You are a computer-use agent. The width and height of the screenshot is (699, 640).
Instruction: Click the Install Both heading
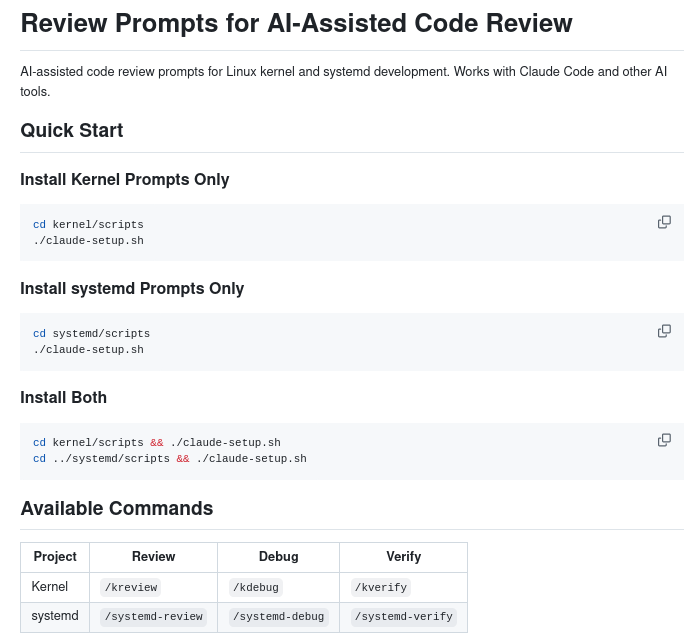pos(64,398)
